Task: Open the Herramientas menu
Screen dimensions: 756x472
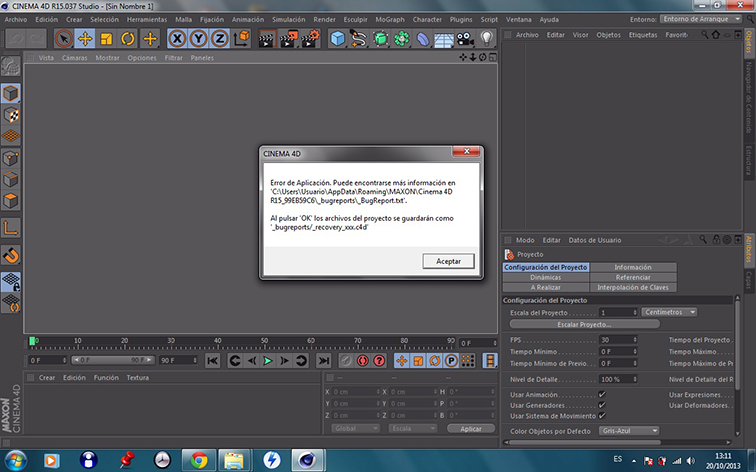Action: [147, 19]
